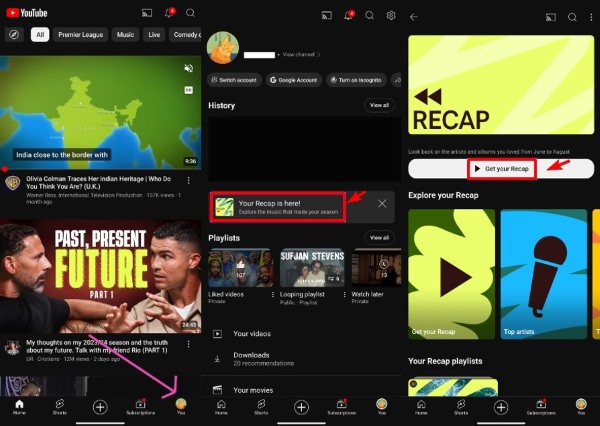The image size is (600, 426).
Task: Open options menu for the Olivia Colman video
Action: 188,180
